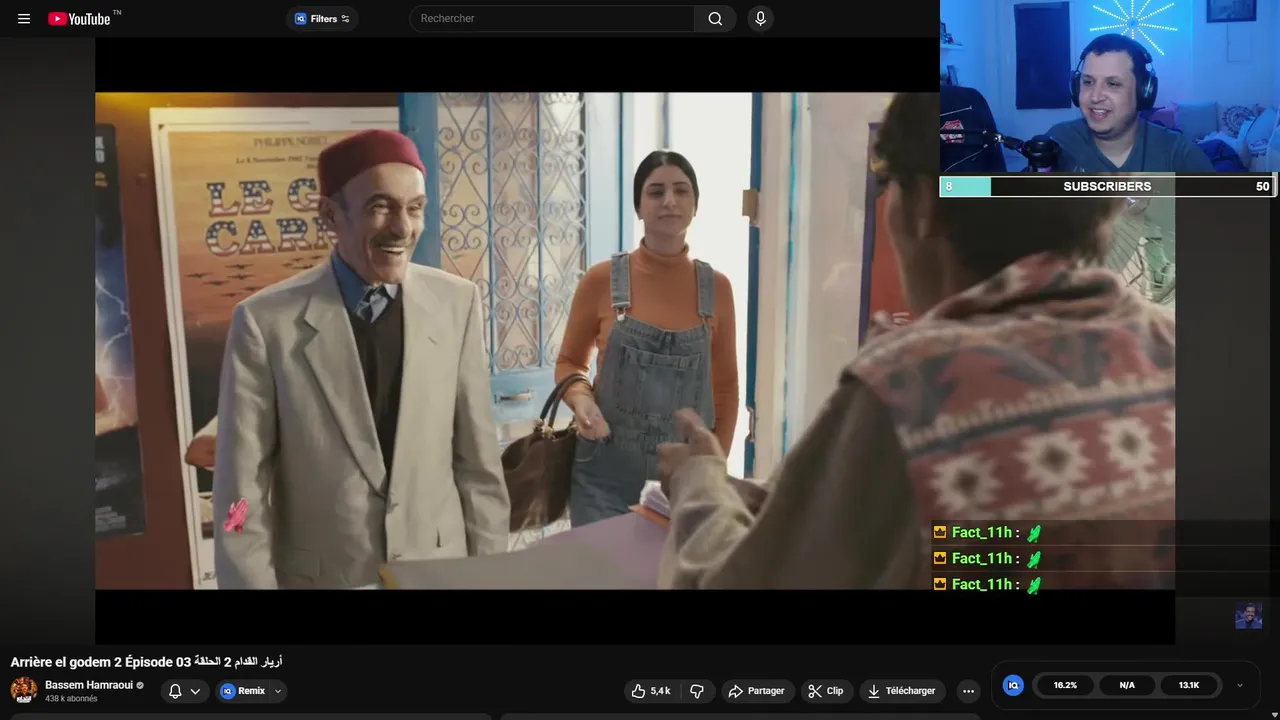Click the small channel avatar below the chat overlay
1280x720 pixels.
click(1248, 615)
